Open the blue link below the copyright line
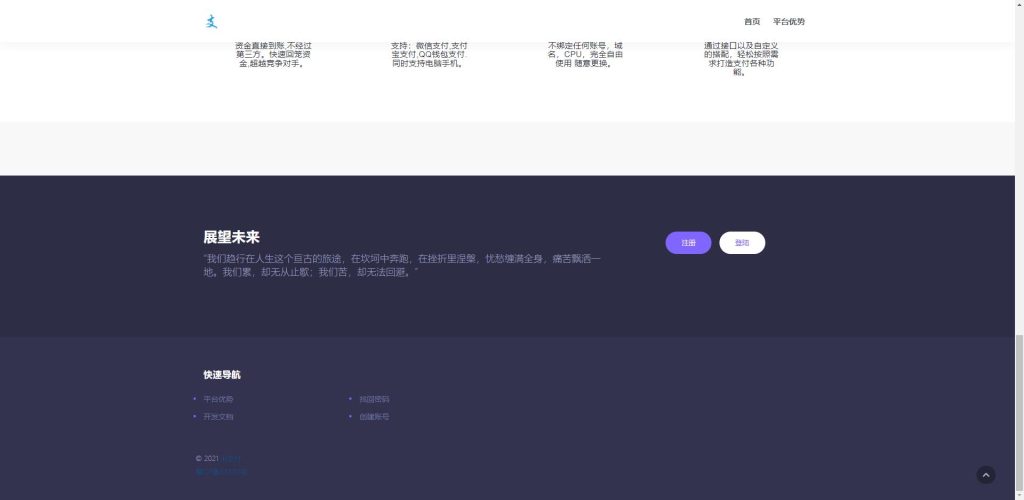The width and height of the screenshot is (1024, 500). pyautogui.click(x=221, y=471)
